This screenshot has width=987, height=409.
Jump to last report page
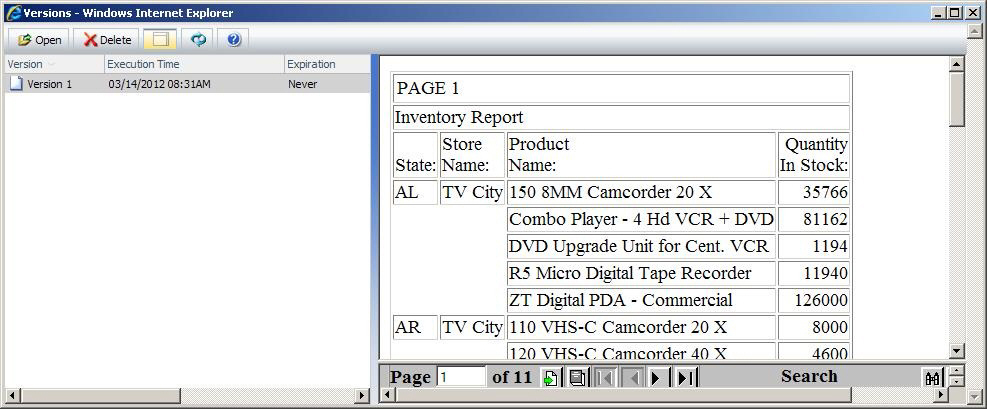[x=685, y=378]
